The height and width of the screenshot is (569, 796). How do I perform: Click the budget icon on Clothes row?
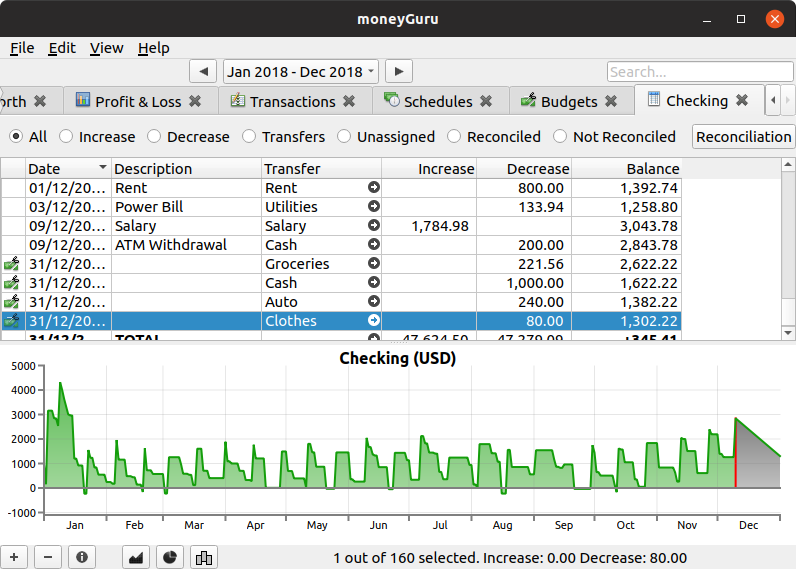pyautogui.click(x=12, y=320)
